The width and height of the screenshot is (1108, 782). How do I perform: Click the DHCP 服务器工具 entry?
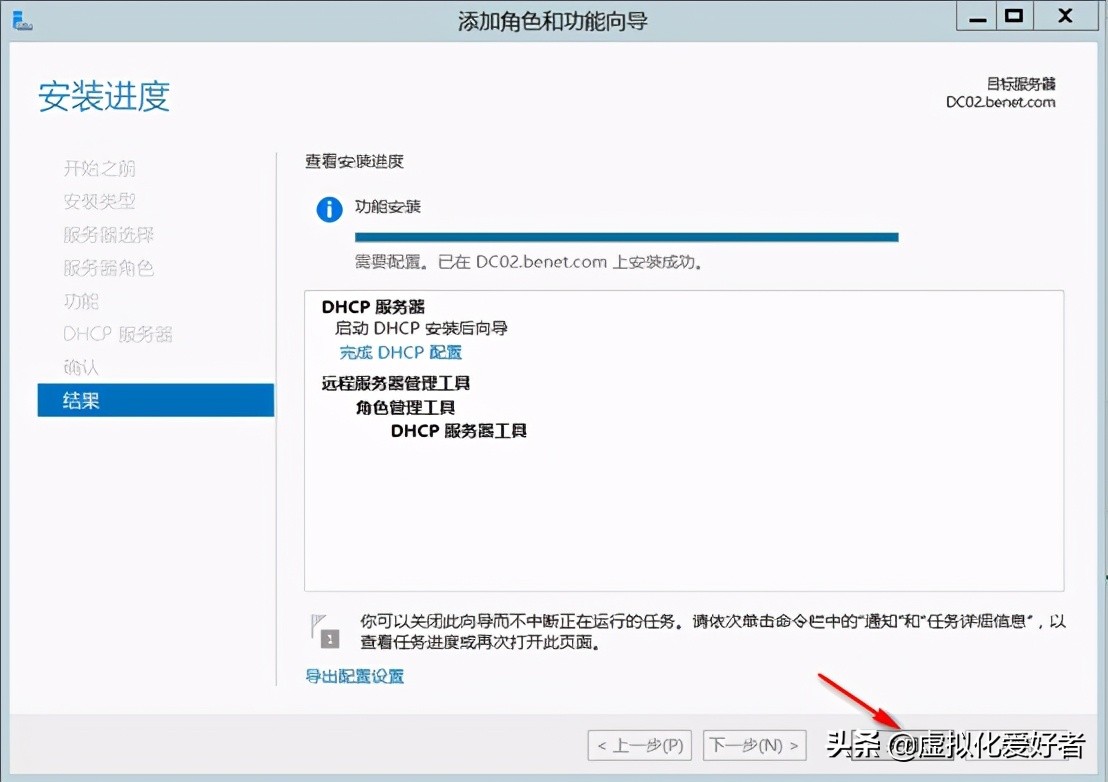(x=459, y=430)
